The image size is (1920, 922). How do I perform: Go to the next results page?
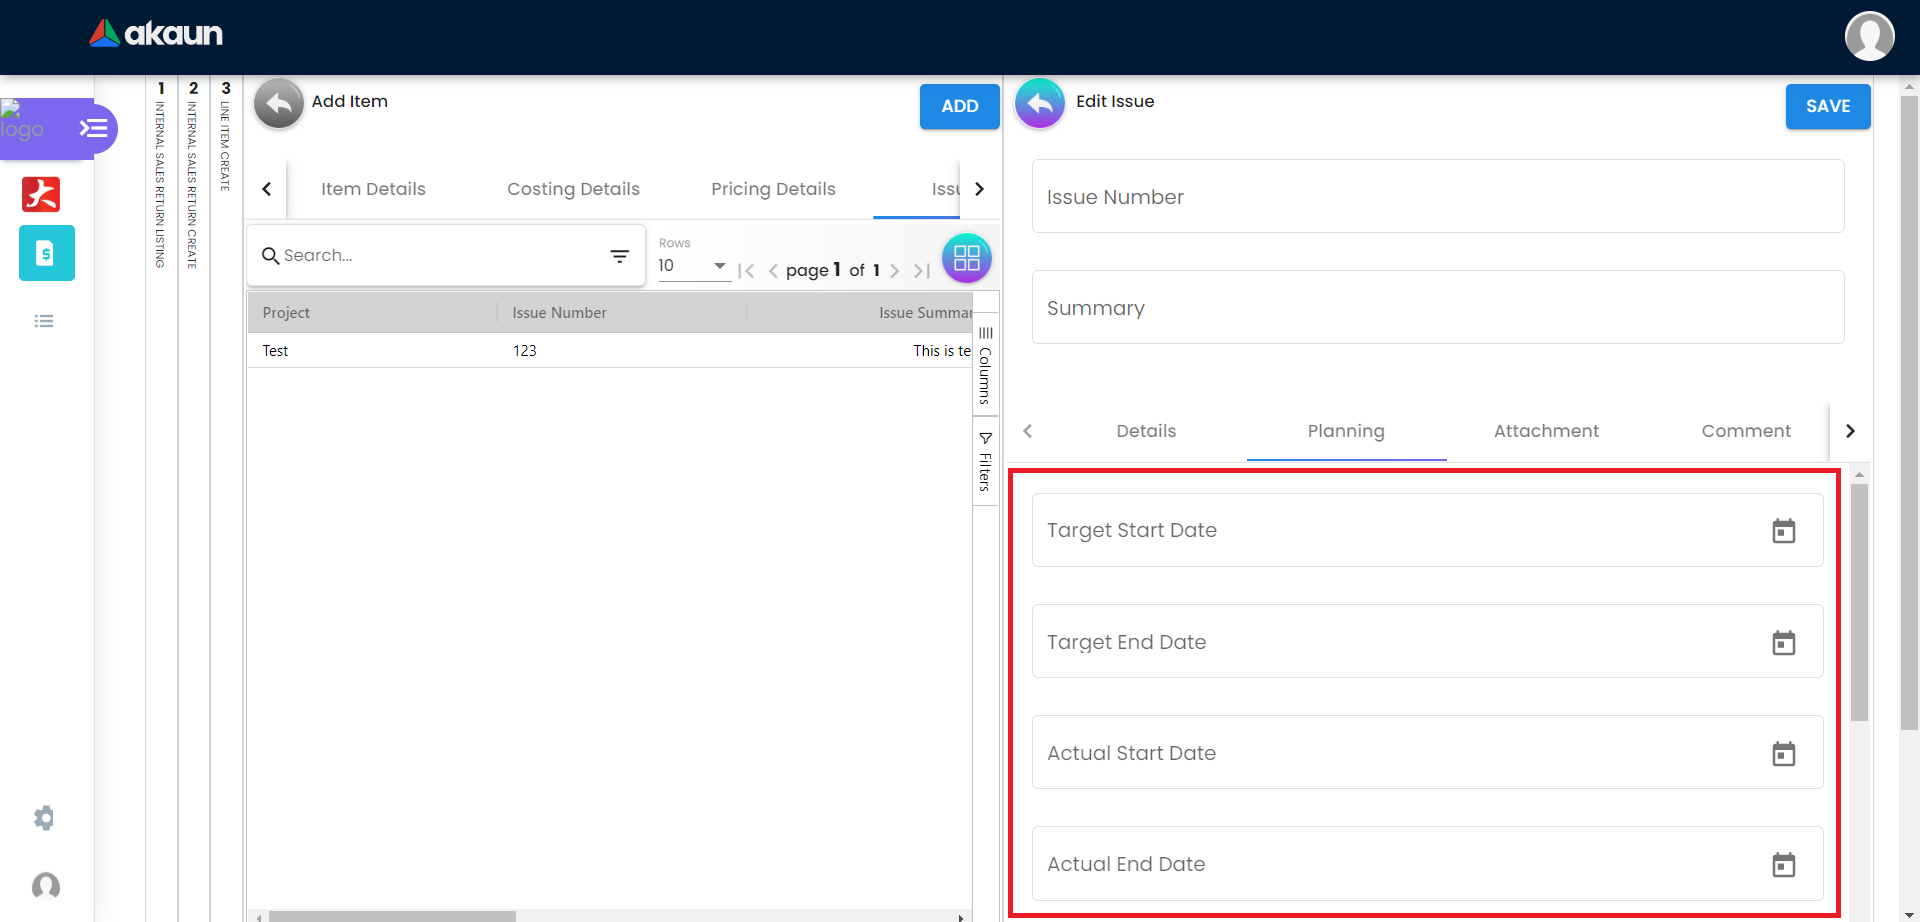895,271
